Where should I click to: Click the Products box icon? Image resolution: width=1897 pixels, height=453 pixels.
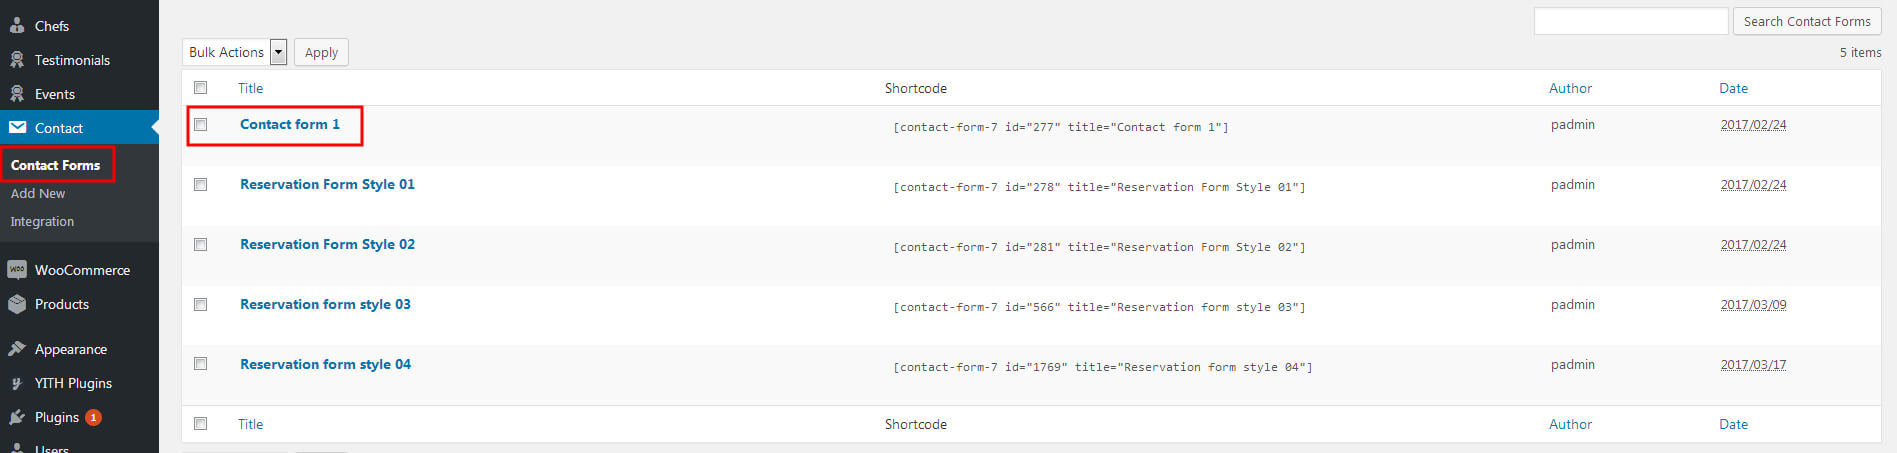click(x=17, y=304)
